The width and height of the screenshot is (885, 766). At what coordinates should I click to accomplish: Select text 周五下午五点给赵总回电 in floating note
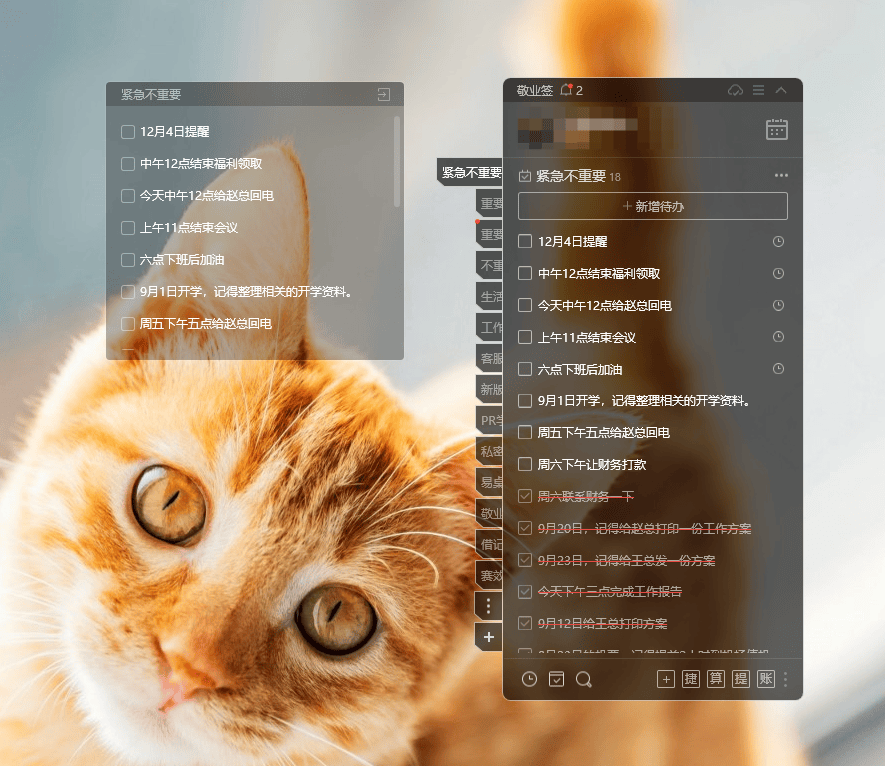(x=205, y=323)
